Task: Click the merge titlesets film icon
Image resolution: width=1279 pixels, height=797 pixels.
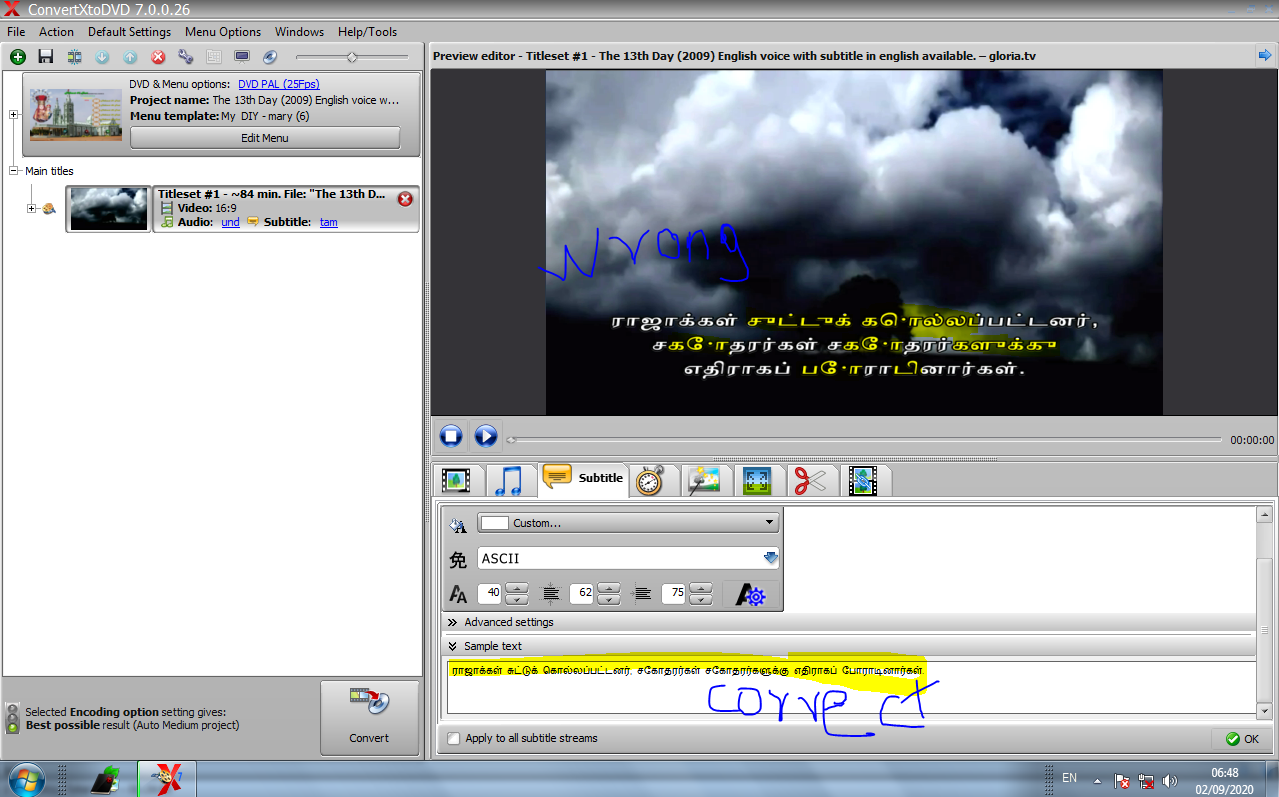Action: pyautogui.click(x=74, y=57)
